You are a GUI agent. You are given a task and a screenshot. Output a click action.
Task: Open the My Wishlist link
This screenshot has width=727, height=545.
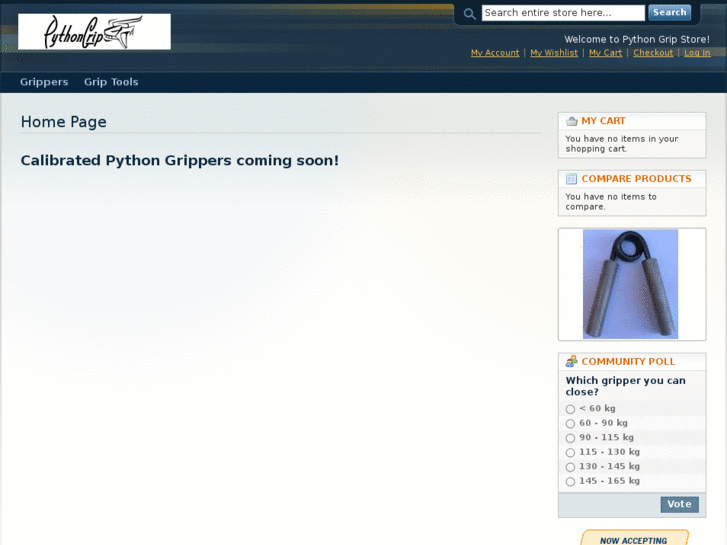554,53
